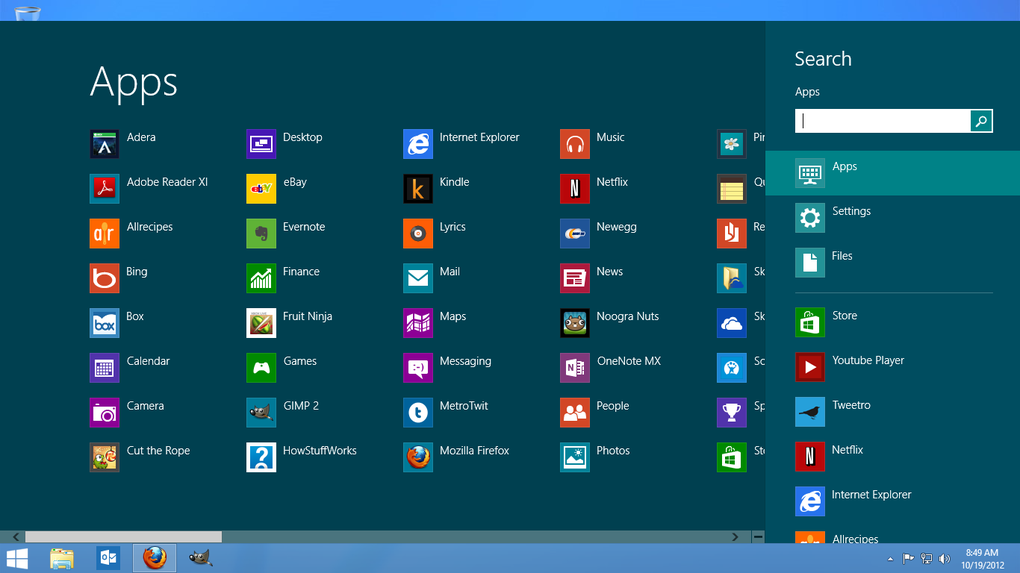The width and height of the screenshot is (1020, 573).
Task: Open the People app
Action: pyautogui.click(x=574, y=413)
